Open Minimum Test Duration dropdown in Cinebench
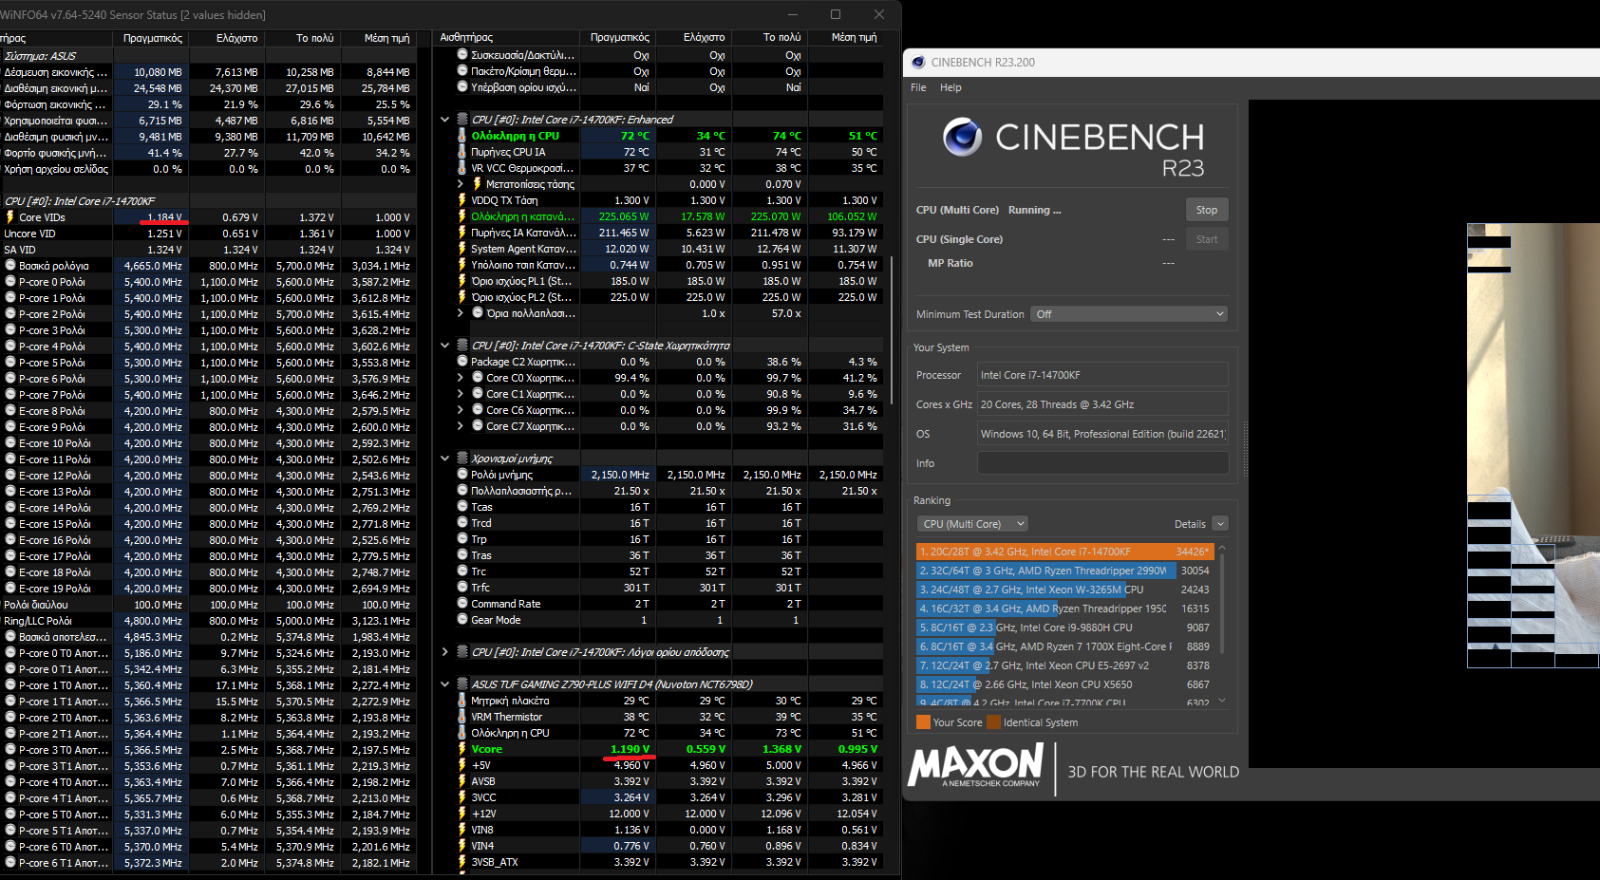The height and width of the screenshot is (880, 1600). tap(1130, 314)
